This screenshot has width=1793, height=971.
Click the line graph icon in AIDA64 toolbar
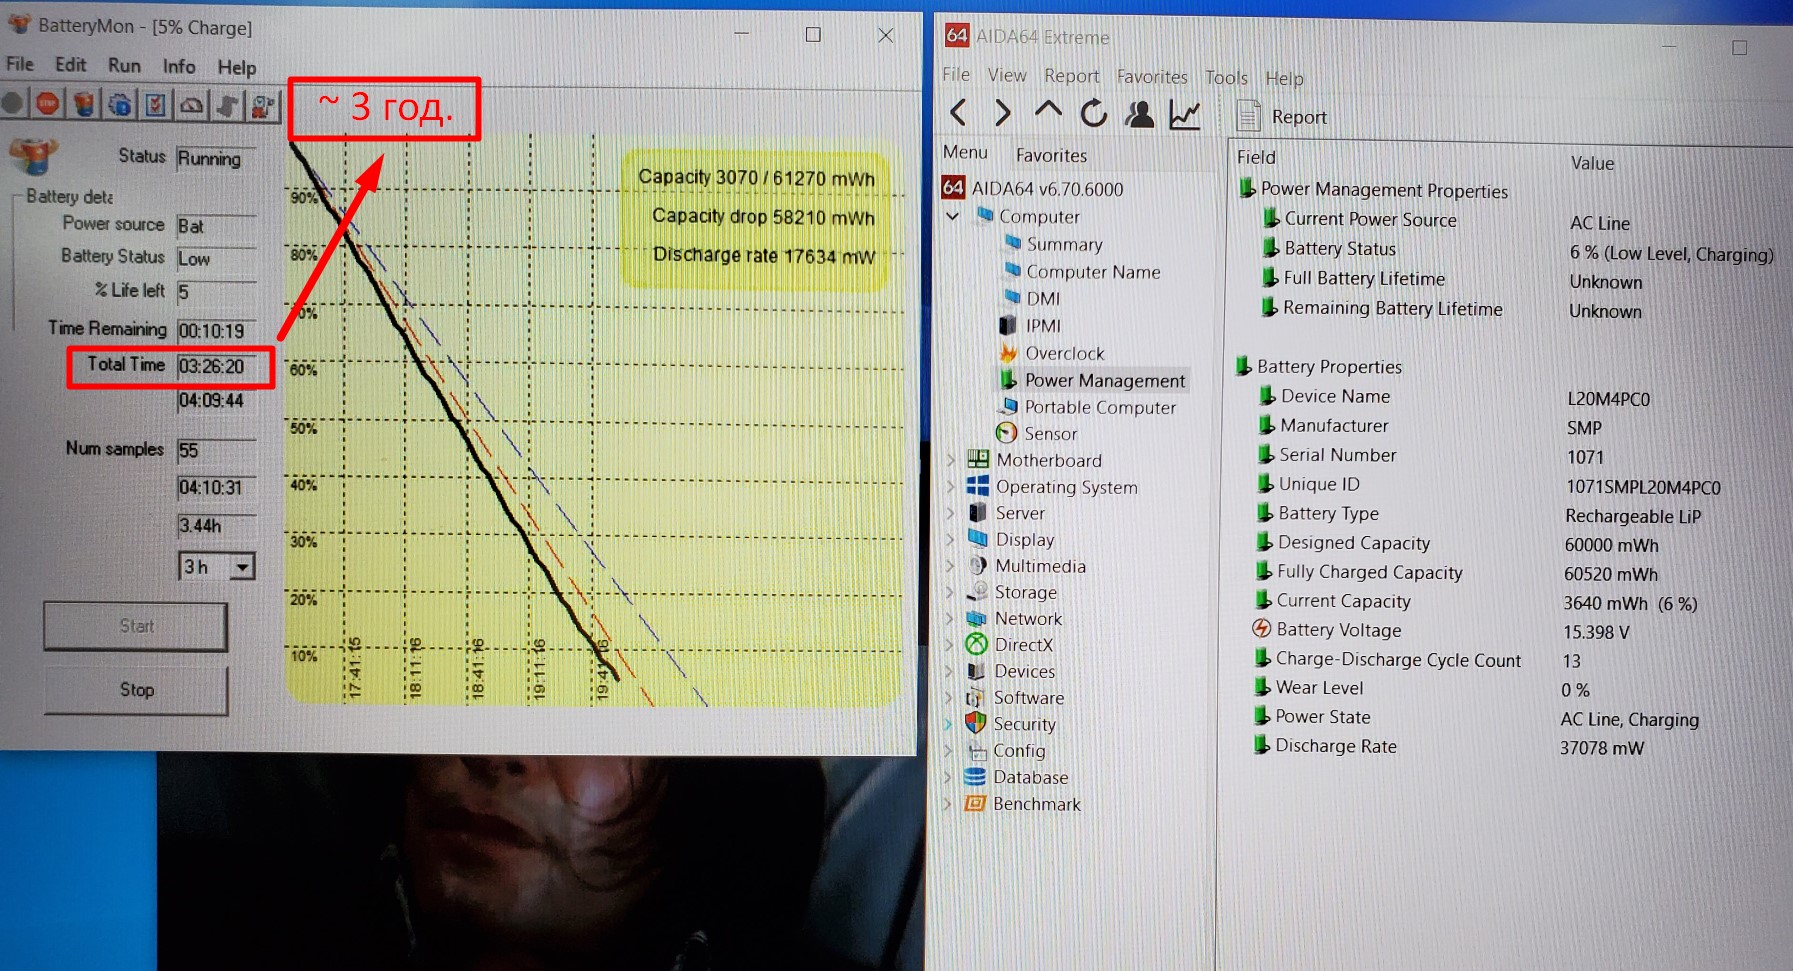point(1185,115)
